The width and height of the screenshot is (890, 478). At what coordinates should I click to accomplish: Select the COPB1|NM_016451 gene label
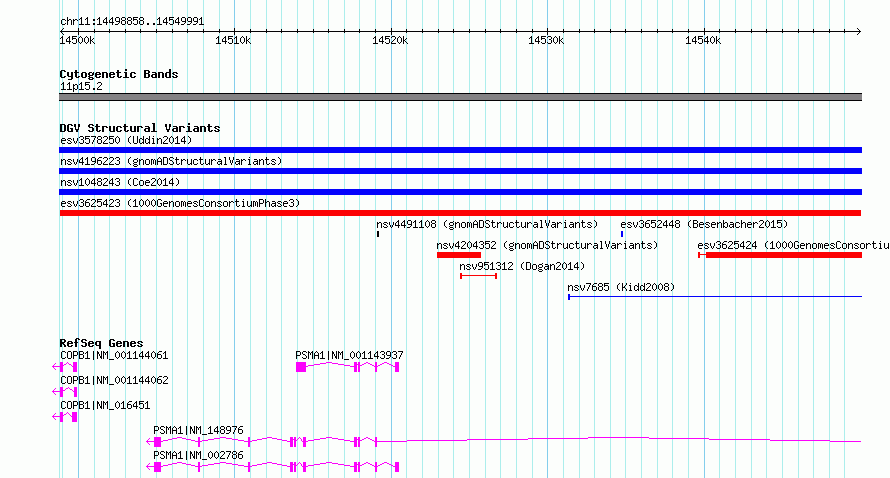click(105, 405)
